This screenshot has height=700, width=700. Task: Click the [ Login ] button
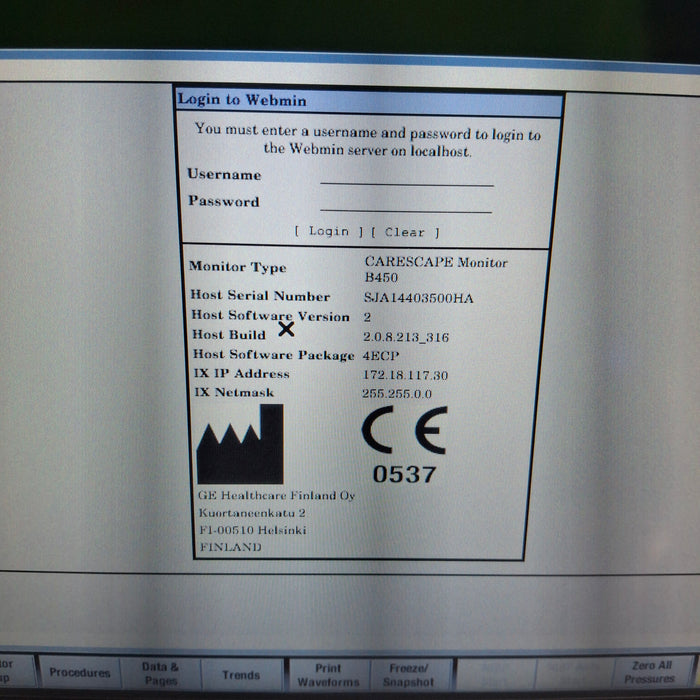[x=329, y=231]
